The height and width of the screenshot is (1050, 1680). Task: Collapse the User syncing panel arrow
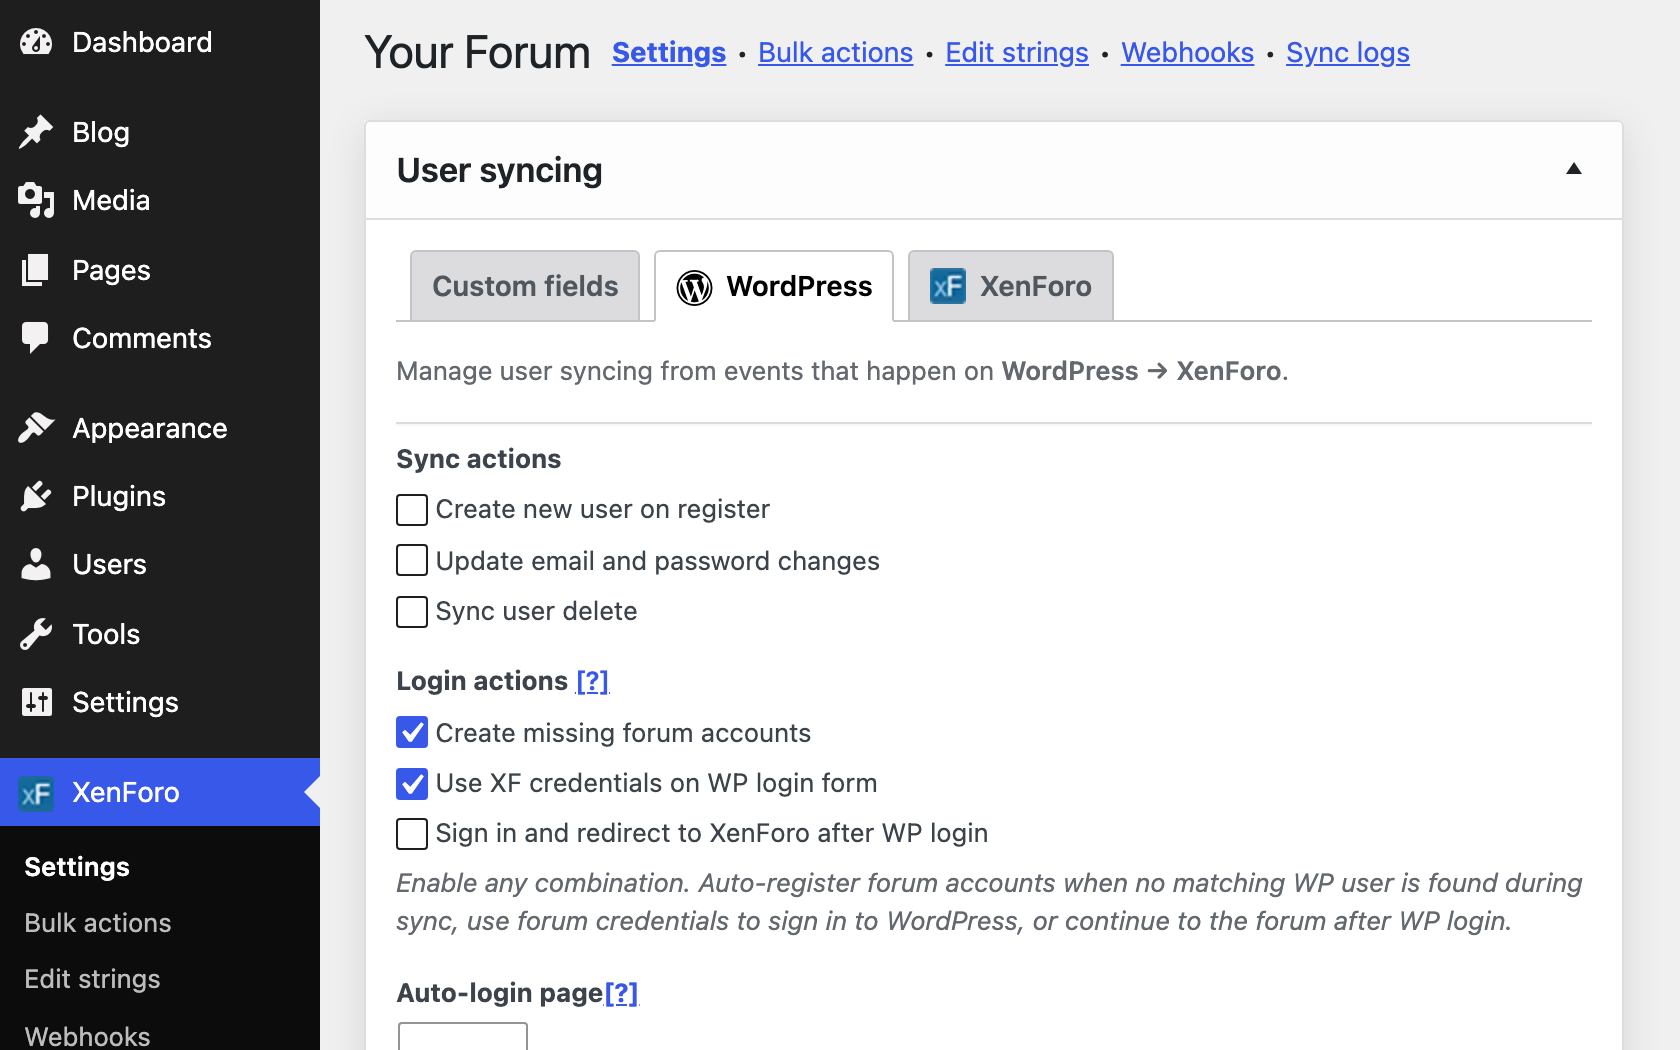1573,169
